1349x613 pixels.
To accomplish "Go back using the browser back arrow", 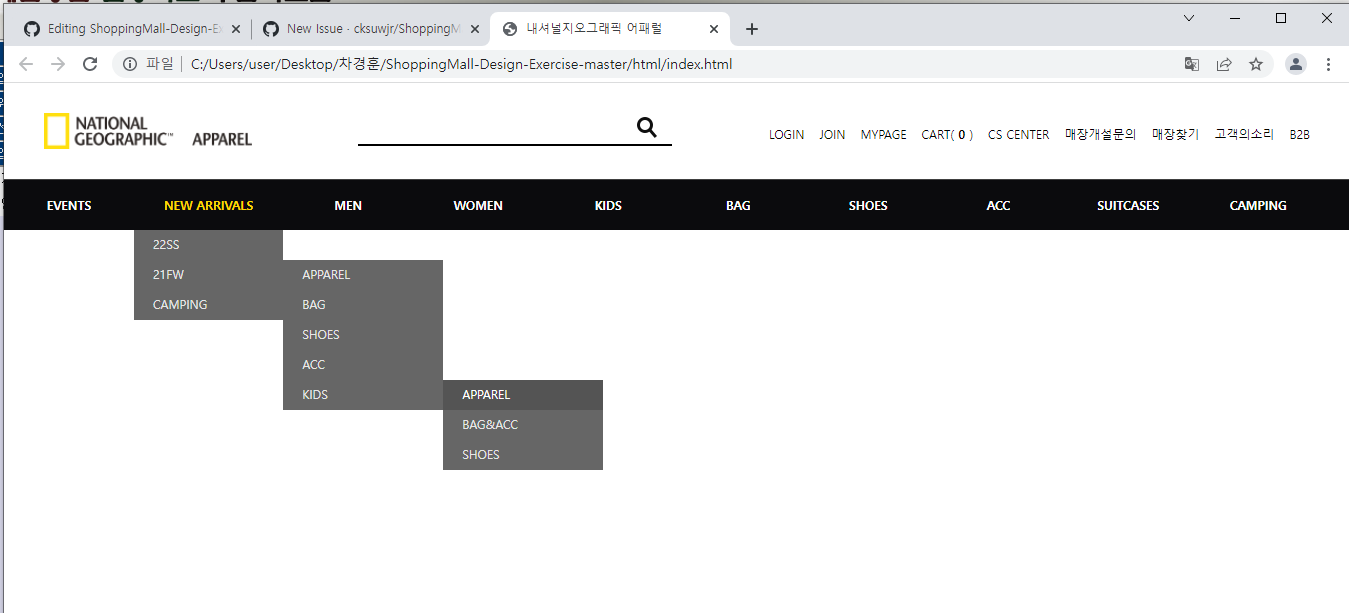I will click(25, 63).
